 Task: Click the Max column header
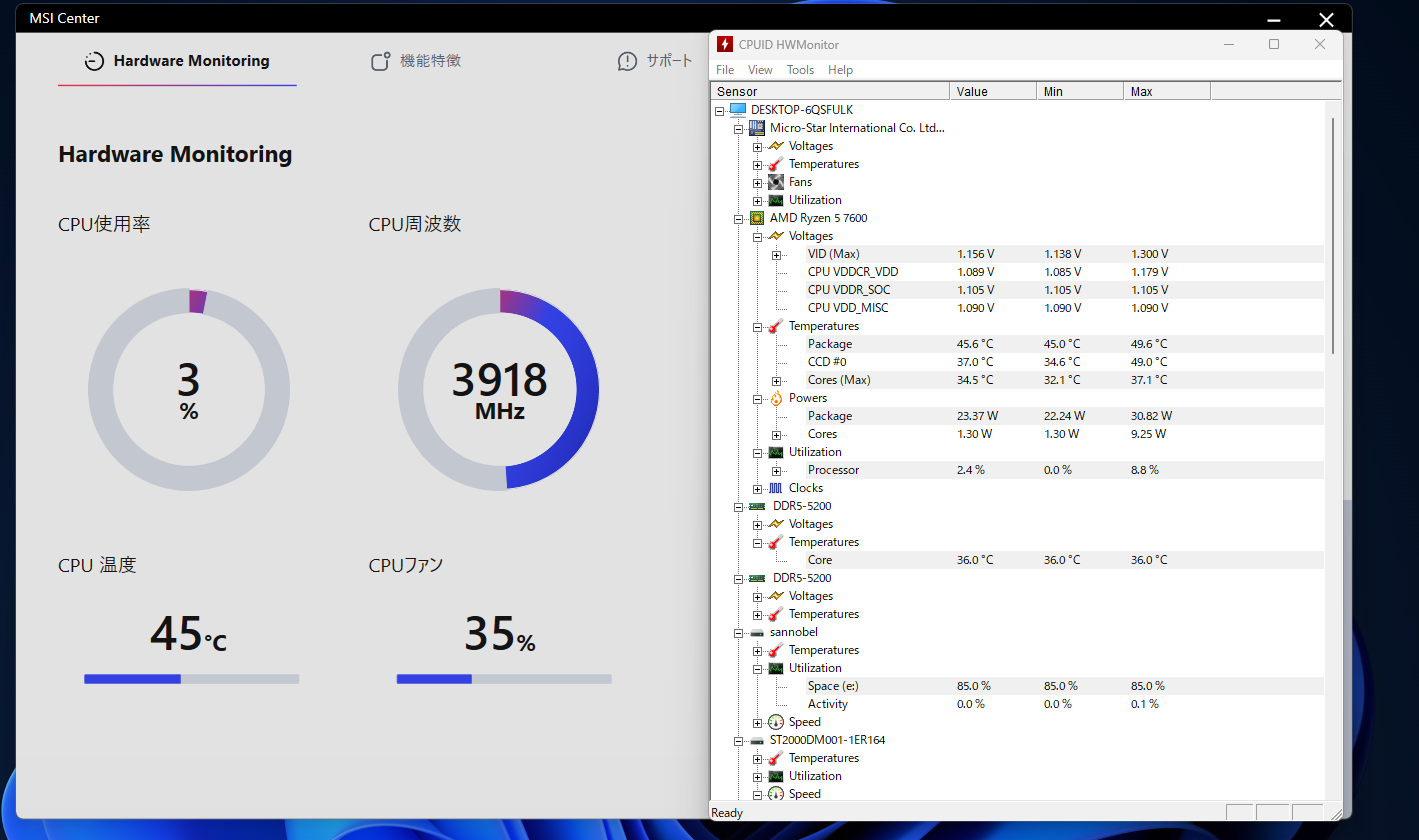pyautogui.click(x=1167, y=91)
